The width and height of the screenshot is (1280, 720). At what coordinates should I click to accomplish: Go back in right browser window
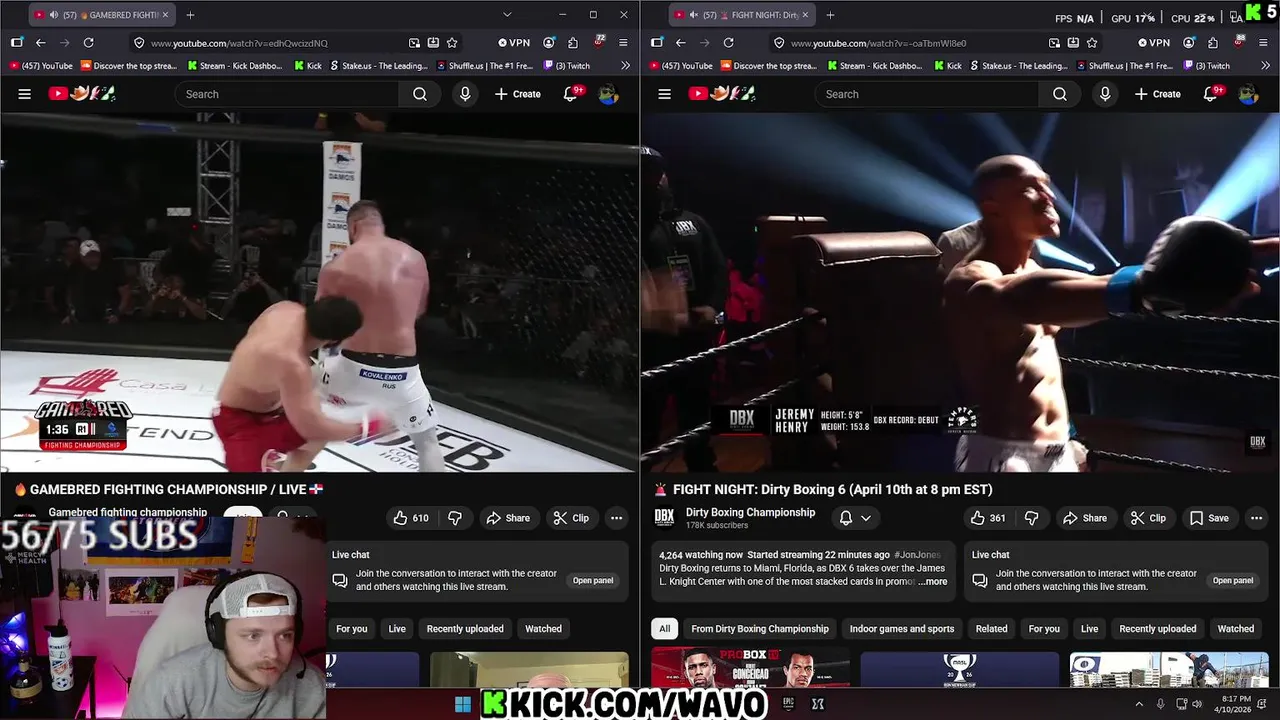pos(681,43)
